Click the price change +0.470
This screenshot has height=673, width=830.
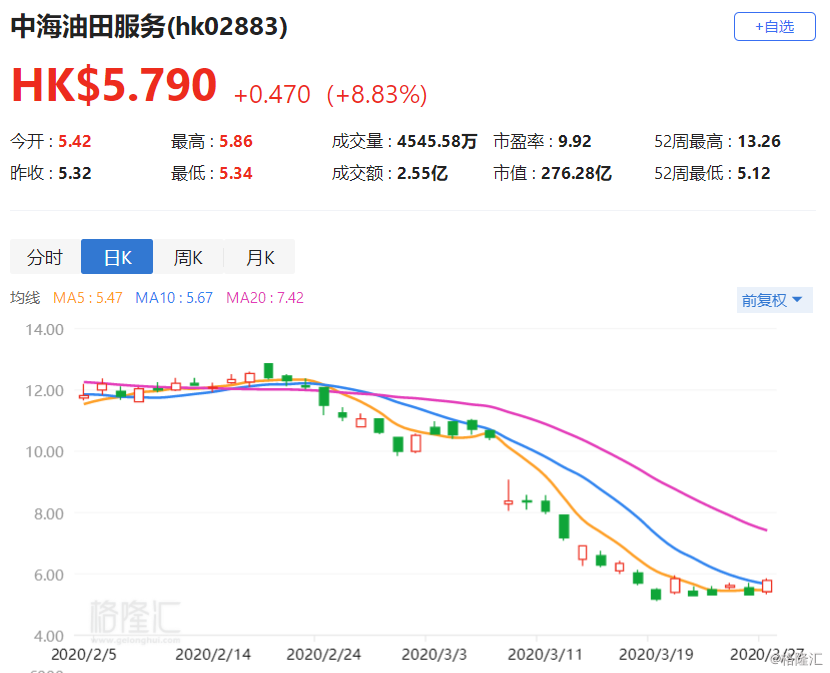point(272,95)
